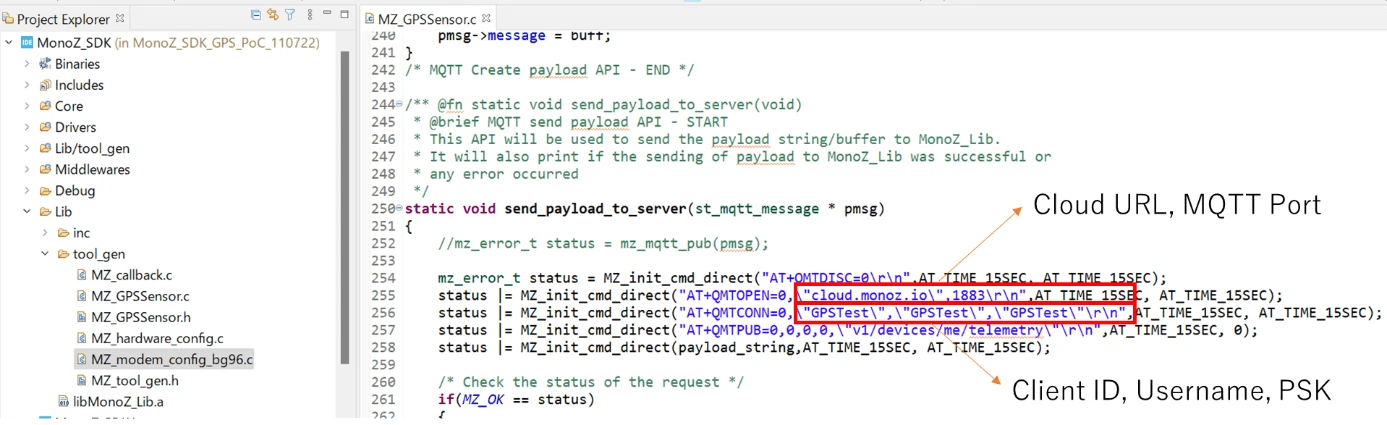Click the MZ_GPSSensor.c tab file icon
Viewport: 1387px width, 425px height.
coord(372,18)
